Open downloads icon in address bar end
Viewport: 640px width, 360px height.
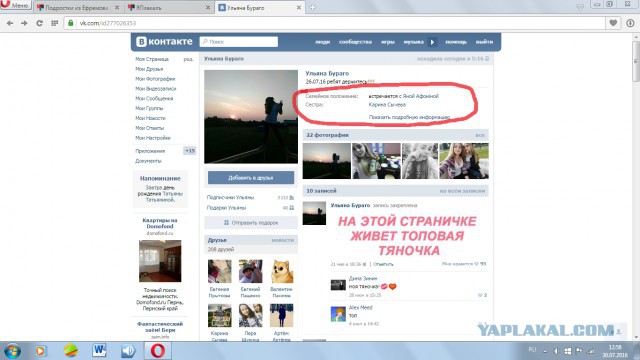(630, 23)
